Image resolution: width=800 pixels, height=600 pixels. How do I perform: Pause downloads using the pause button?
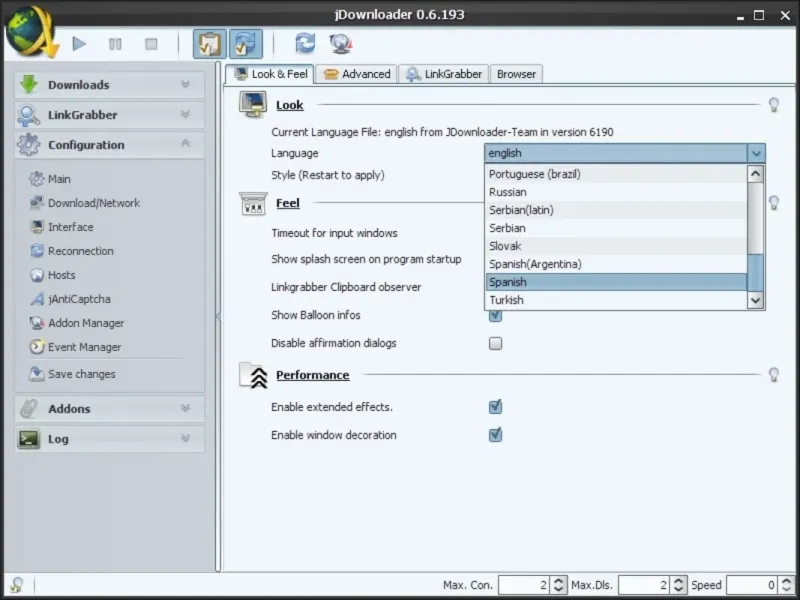point(115,44)
